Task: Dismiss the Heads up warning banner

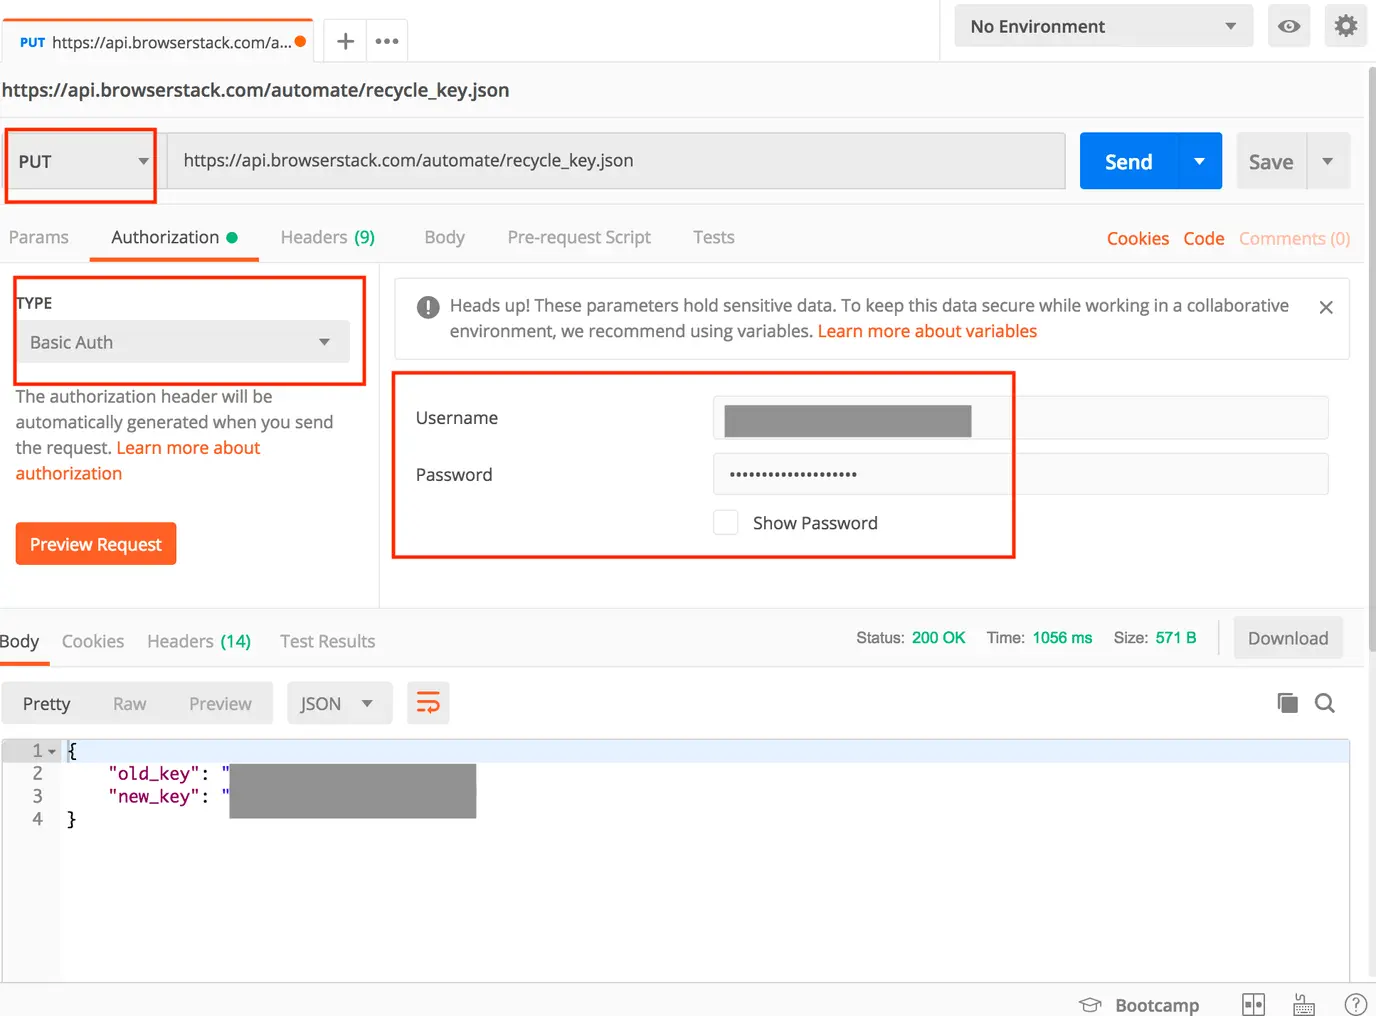Action: click(1326, 307)
